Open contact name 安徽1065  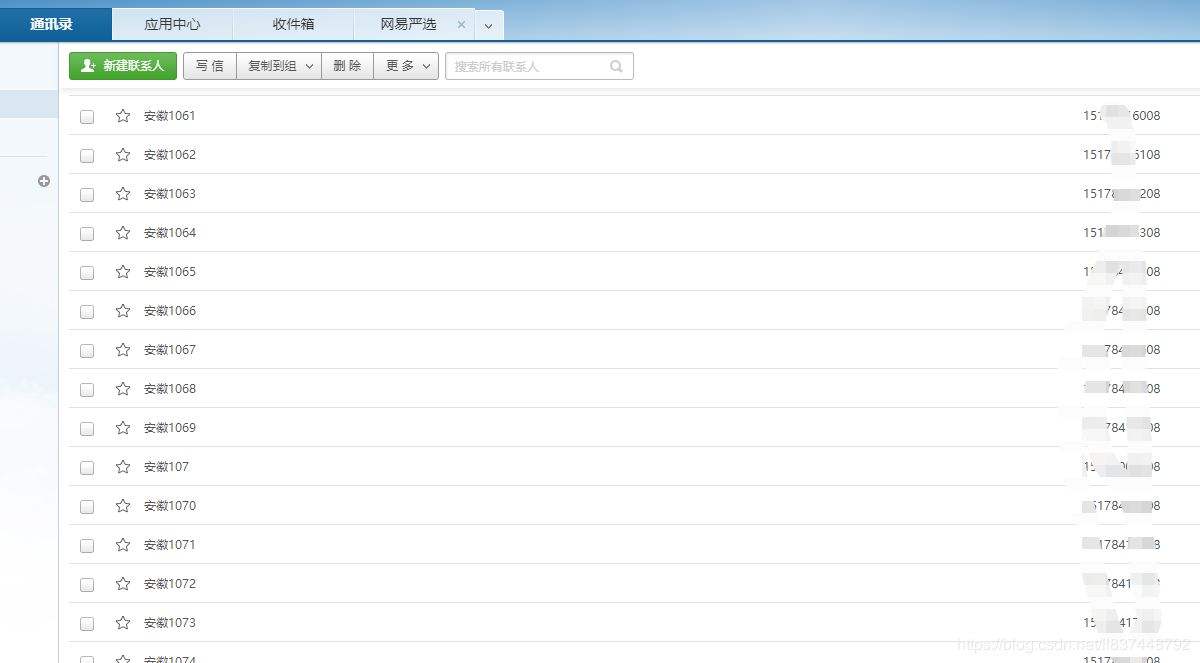coord(170,272)
